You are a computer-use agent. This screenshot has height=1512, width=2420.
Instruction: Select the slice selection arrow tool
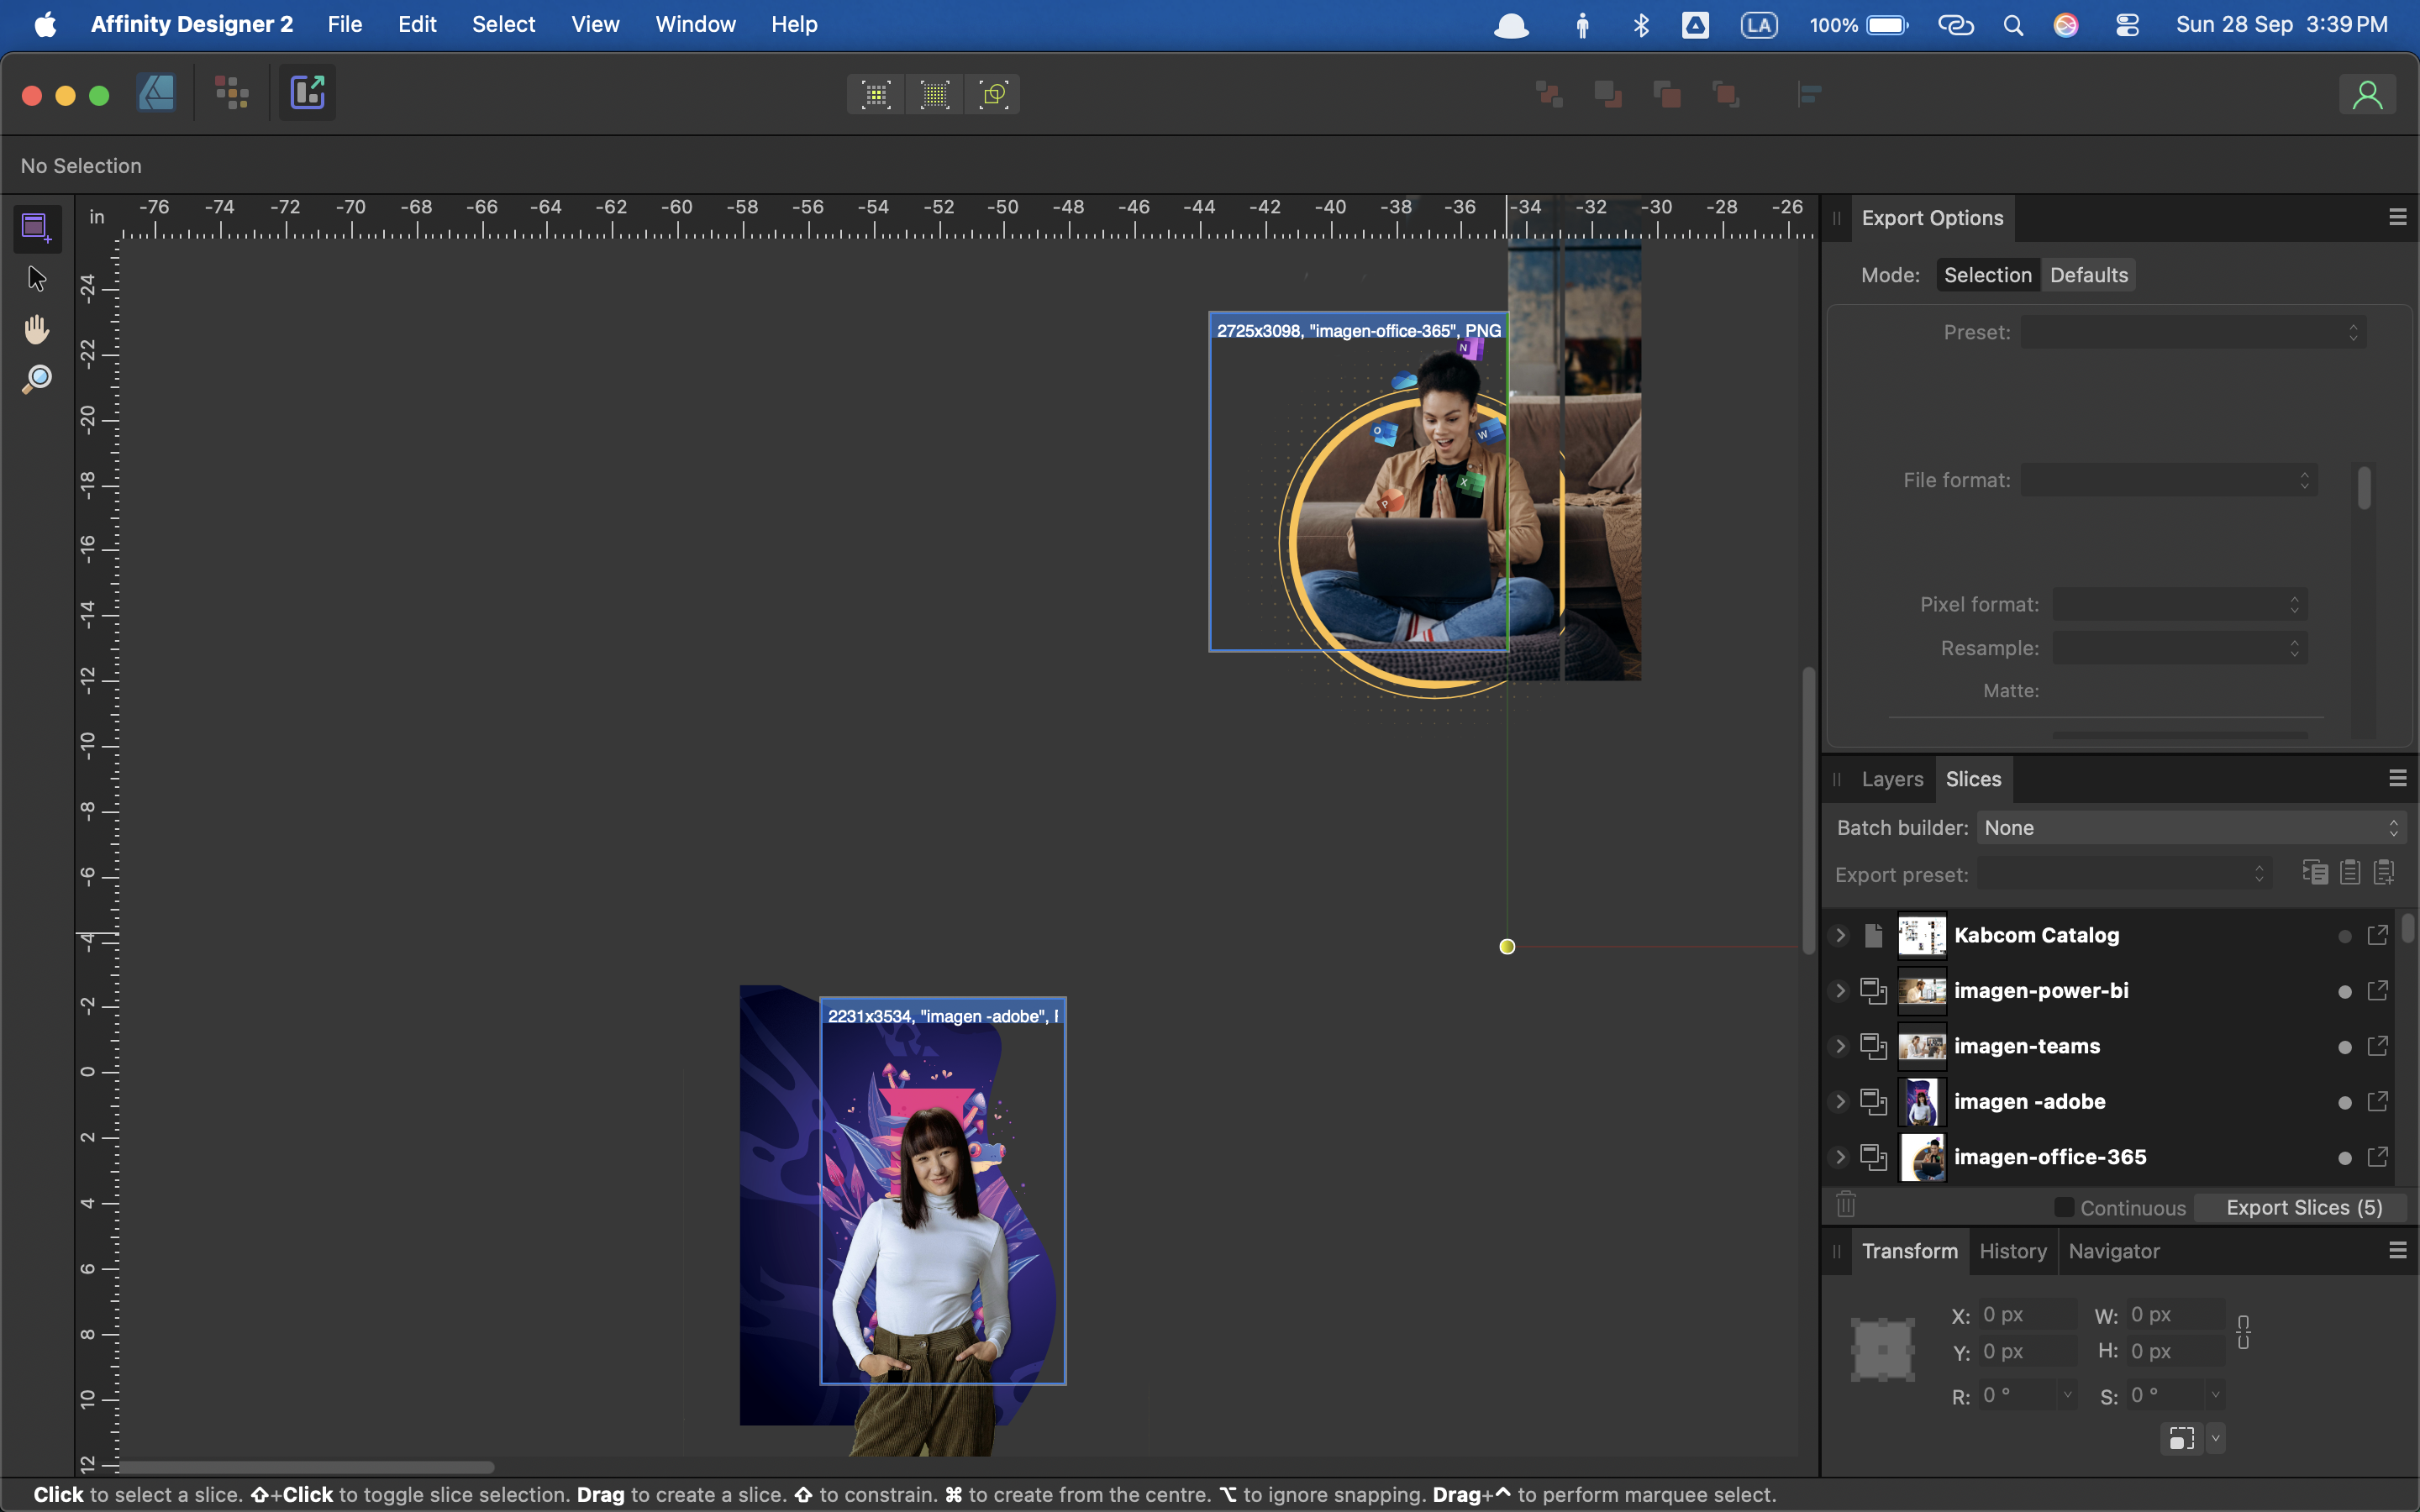click(36, 278)
